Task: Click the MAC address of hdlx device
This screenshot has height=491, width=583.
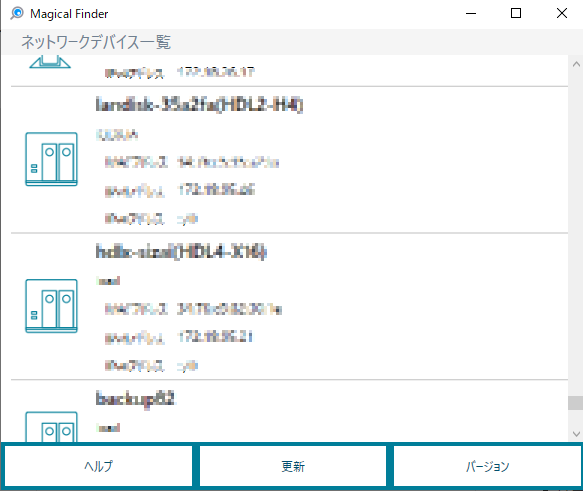Action: click(x=229, y=309)
